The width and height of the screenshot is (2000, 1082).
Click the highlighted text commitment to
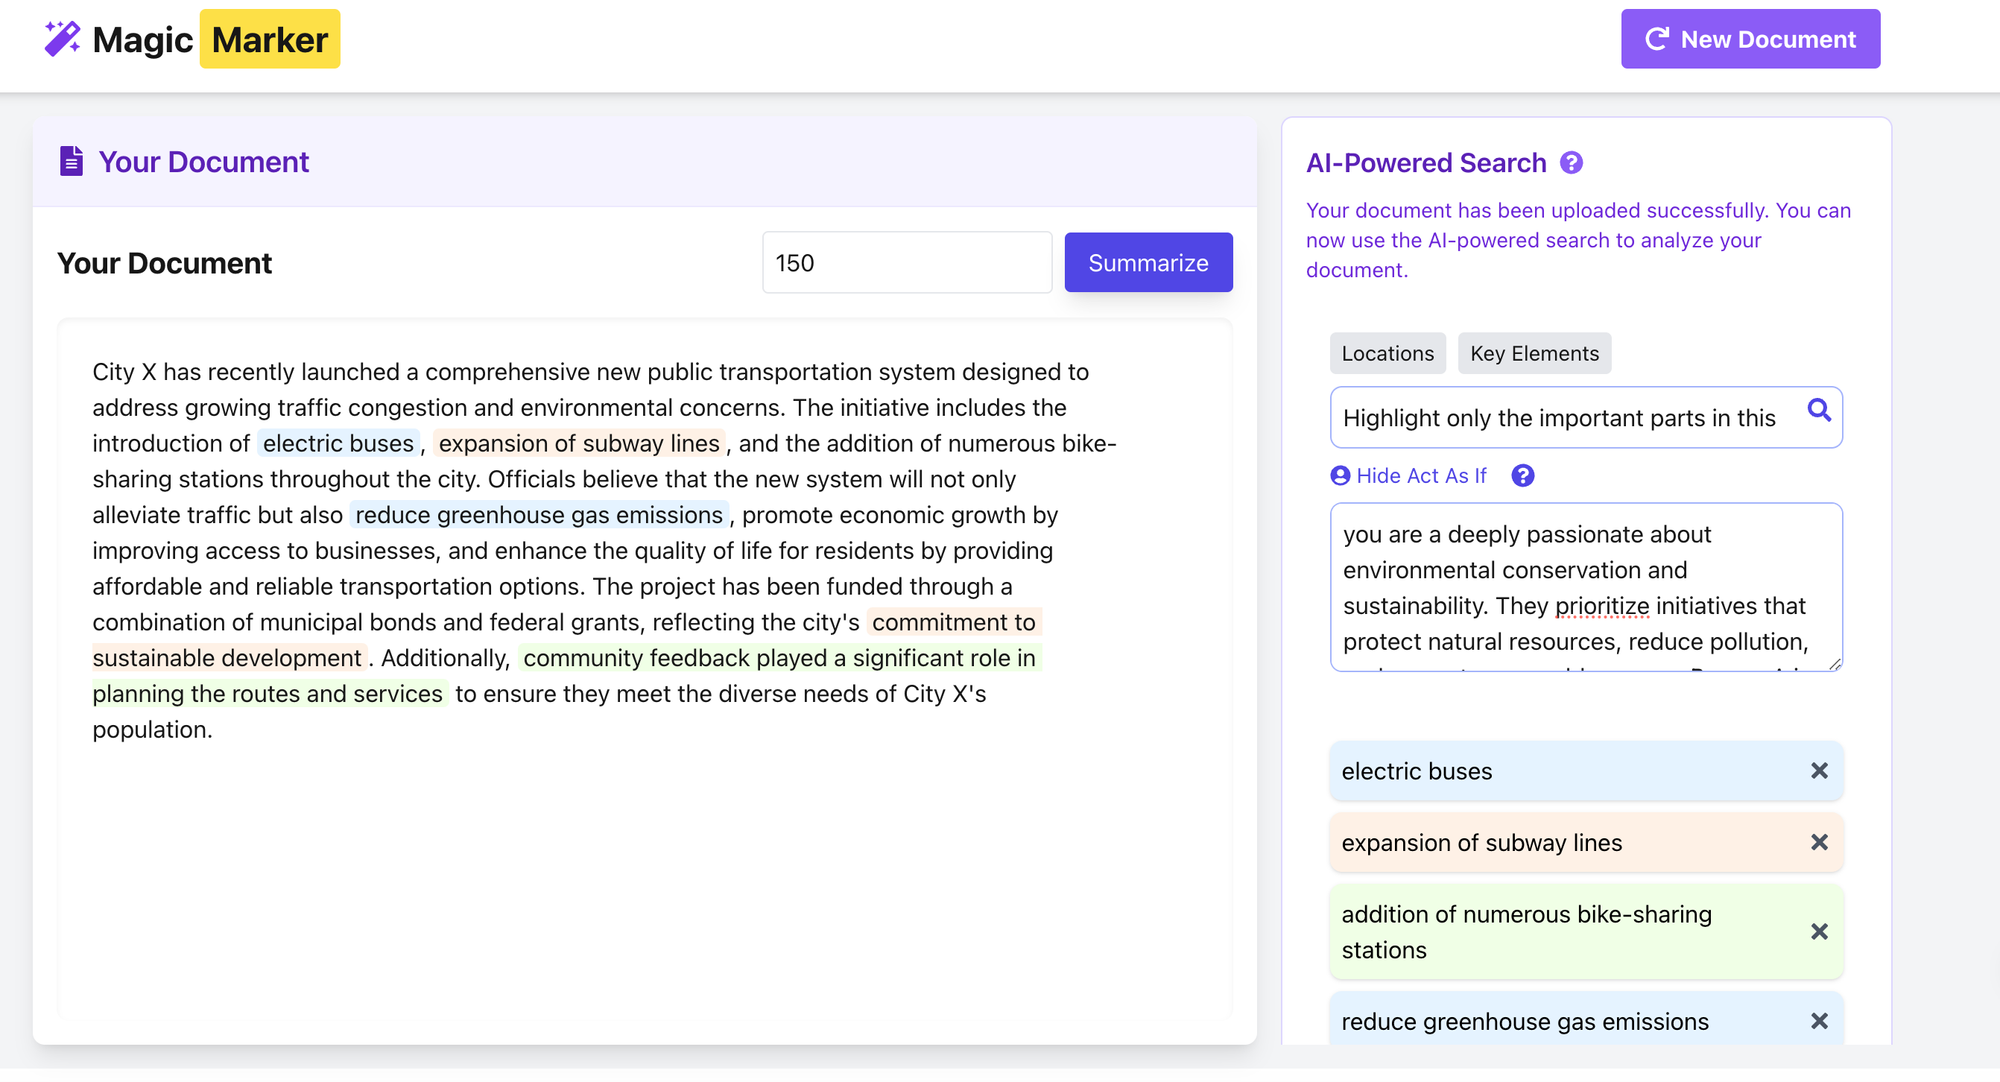click(x=953, y=623)
